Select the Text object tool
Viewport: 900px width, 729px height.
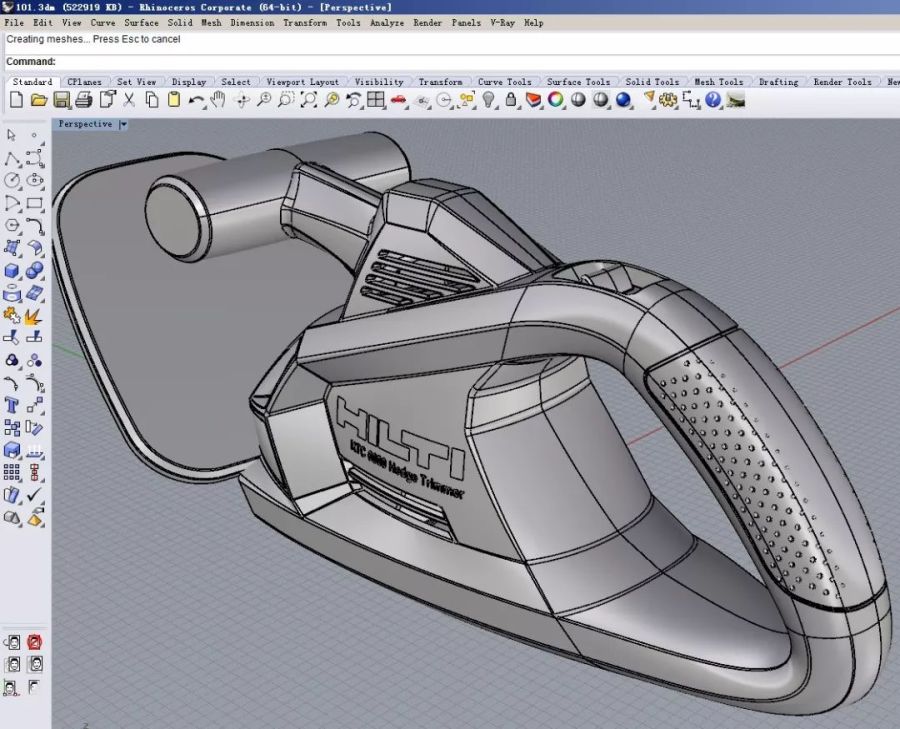tap(12, 405)
